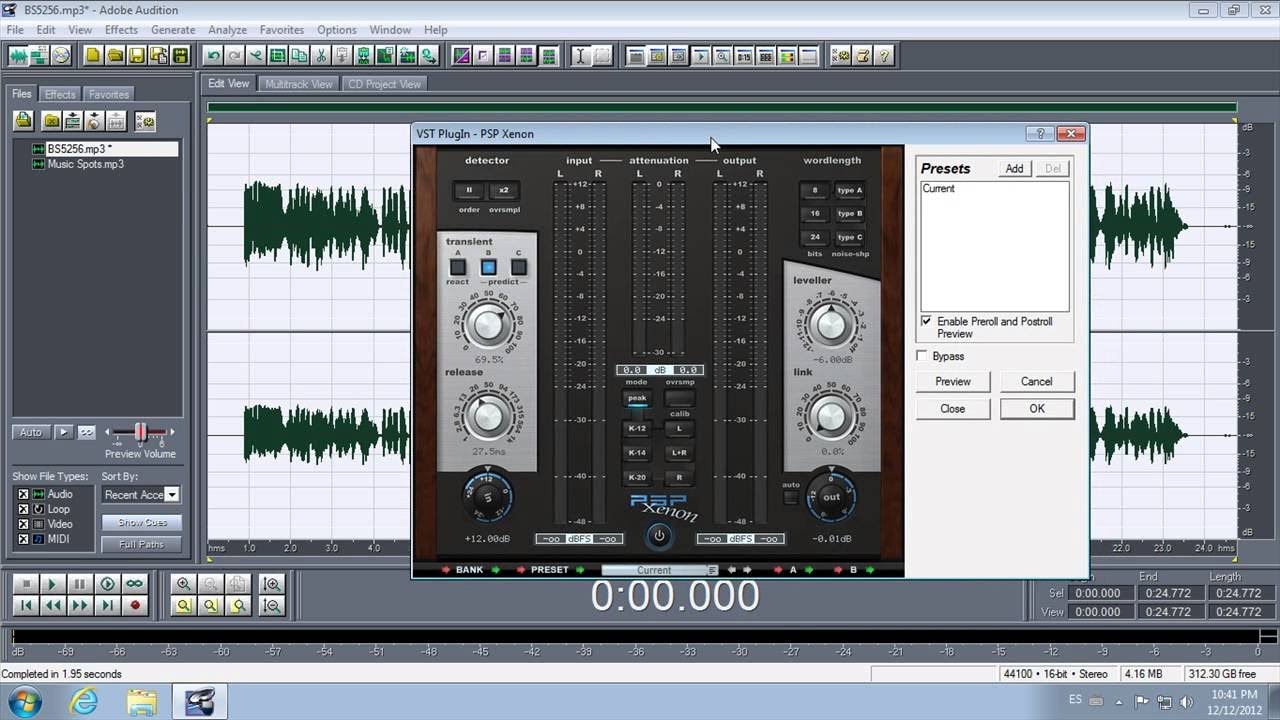The image size is (1280, 720).
Task: Click the Undo toolbar icon
Action: click(212, 56)
